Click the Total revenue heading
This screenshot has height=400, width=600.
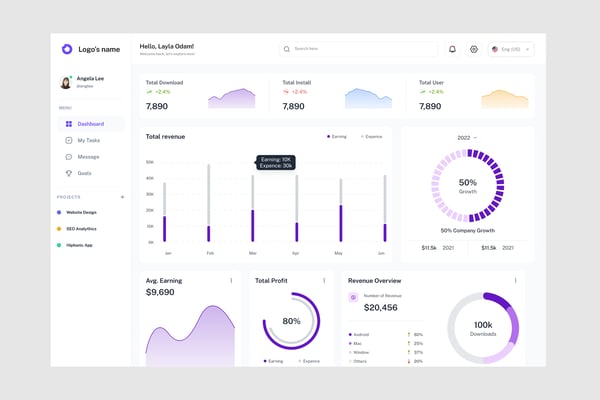pos(165,137)
